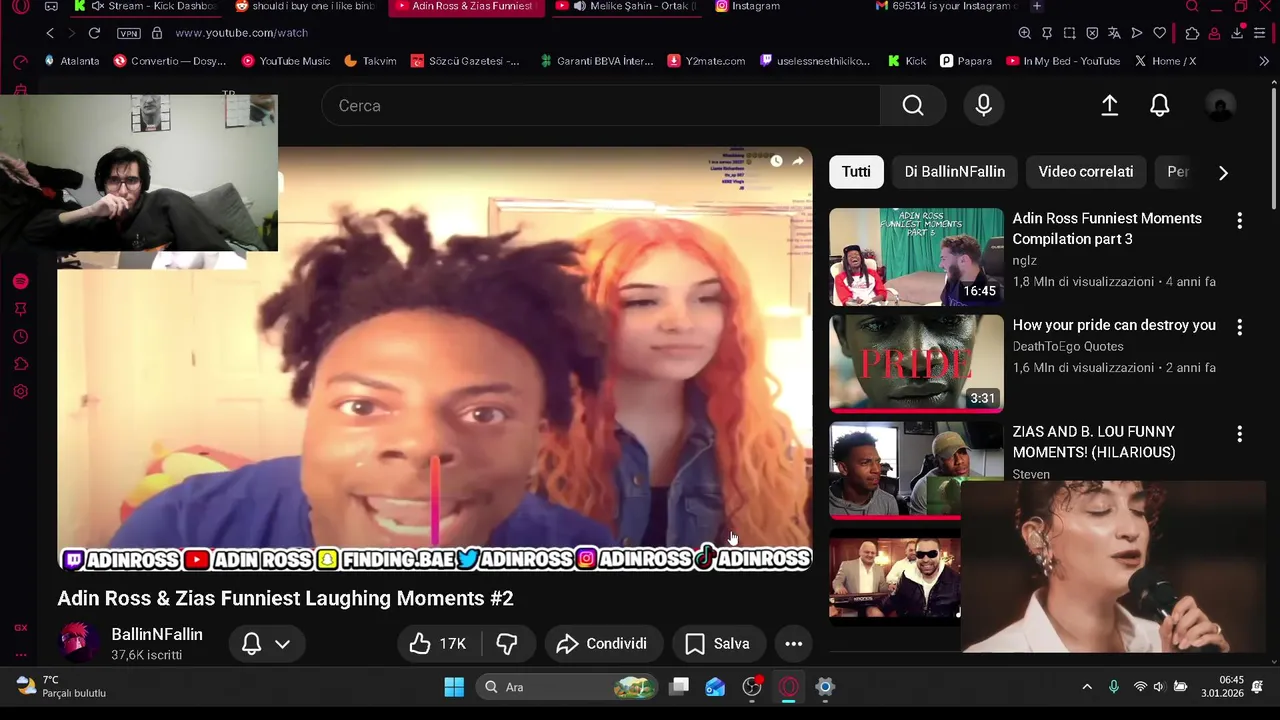1280x720 pixels.
Task: Dislike the video with the thumbs-down icon
Action: 508,644
